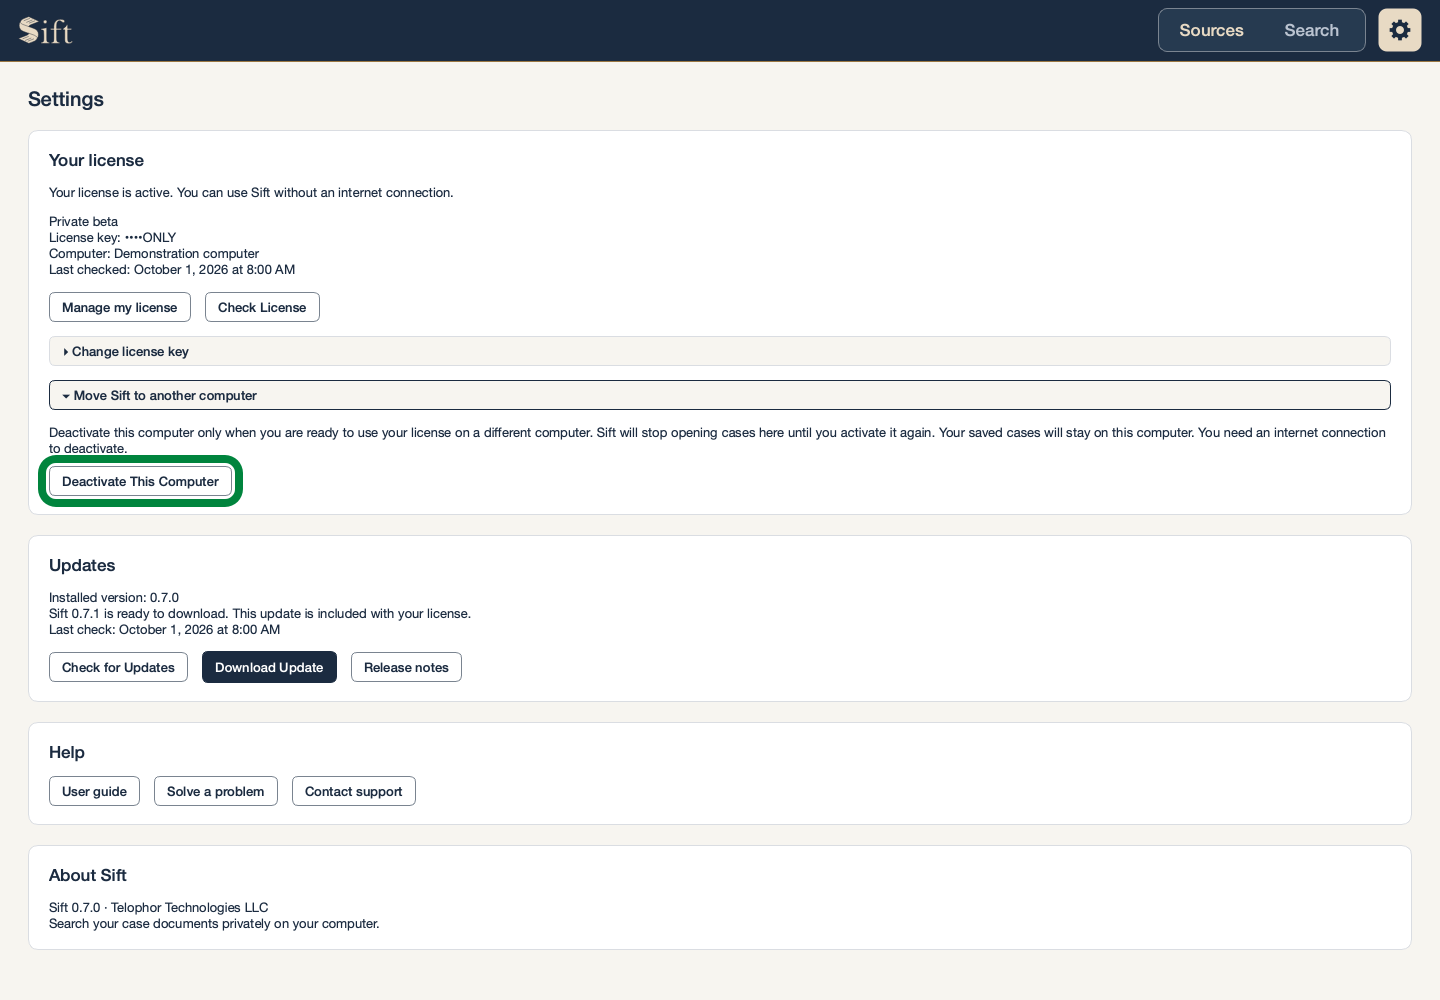The width and height of the screenshot is (1440, 1000).
Task: Click the 'Help' section heading
Action: point(67,752)
